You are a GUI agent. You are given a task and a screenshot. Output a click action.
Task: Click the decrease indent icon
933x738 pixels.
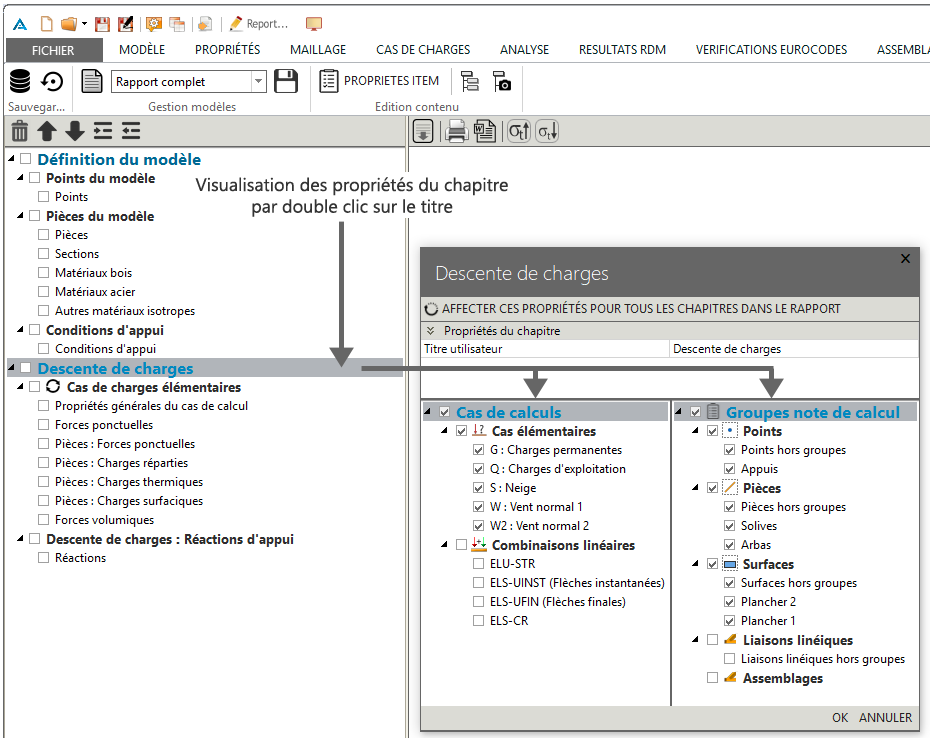pos(131,131)
